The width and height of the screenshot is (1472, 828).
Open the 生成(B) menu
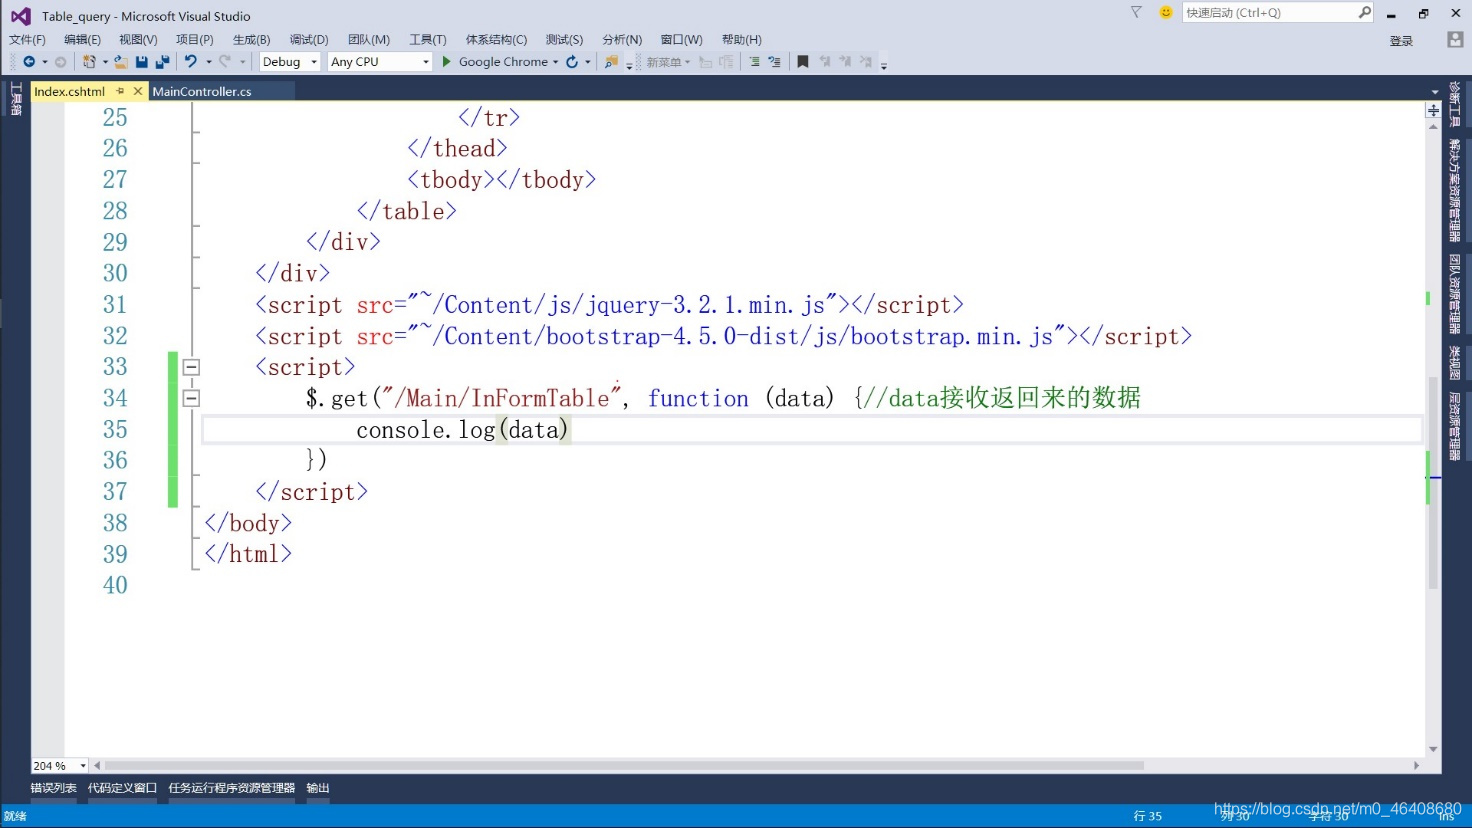pos(251,39)
